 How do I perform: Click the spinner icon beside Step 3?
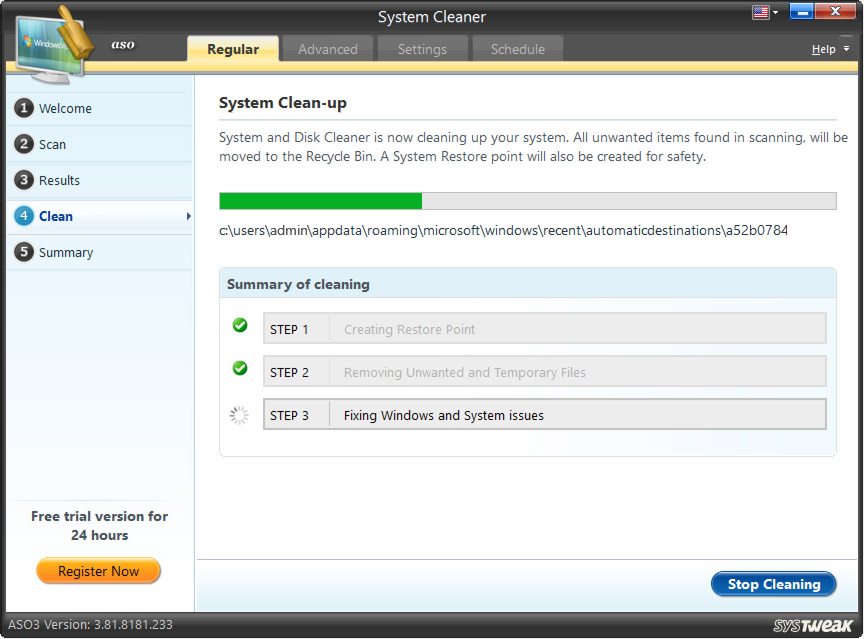(239, 414)
